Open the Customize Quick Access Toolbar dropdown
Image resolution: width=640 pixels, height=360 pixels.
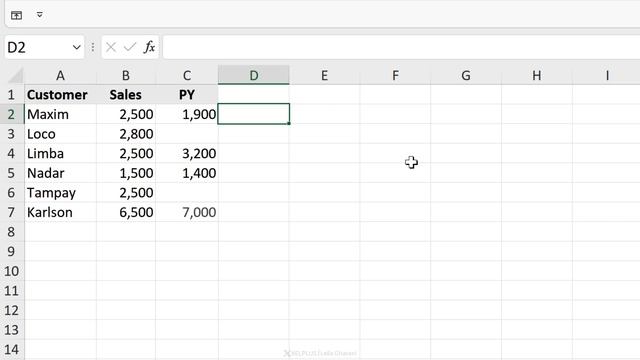point(40,15)
